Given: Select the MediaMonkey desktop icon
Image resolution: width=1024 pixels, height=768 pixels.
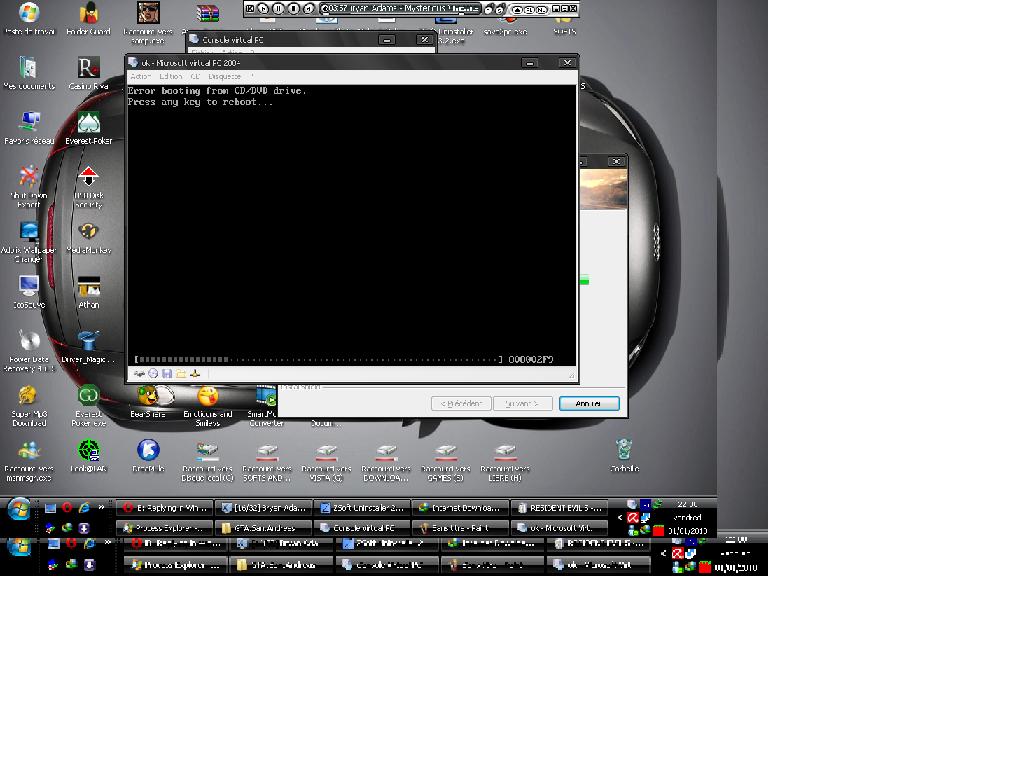Looking at the screenshot, I should pos(88,238).
